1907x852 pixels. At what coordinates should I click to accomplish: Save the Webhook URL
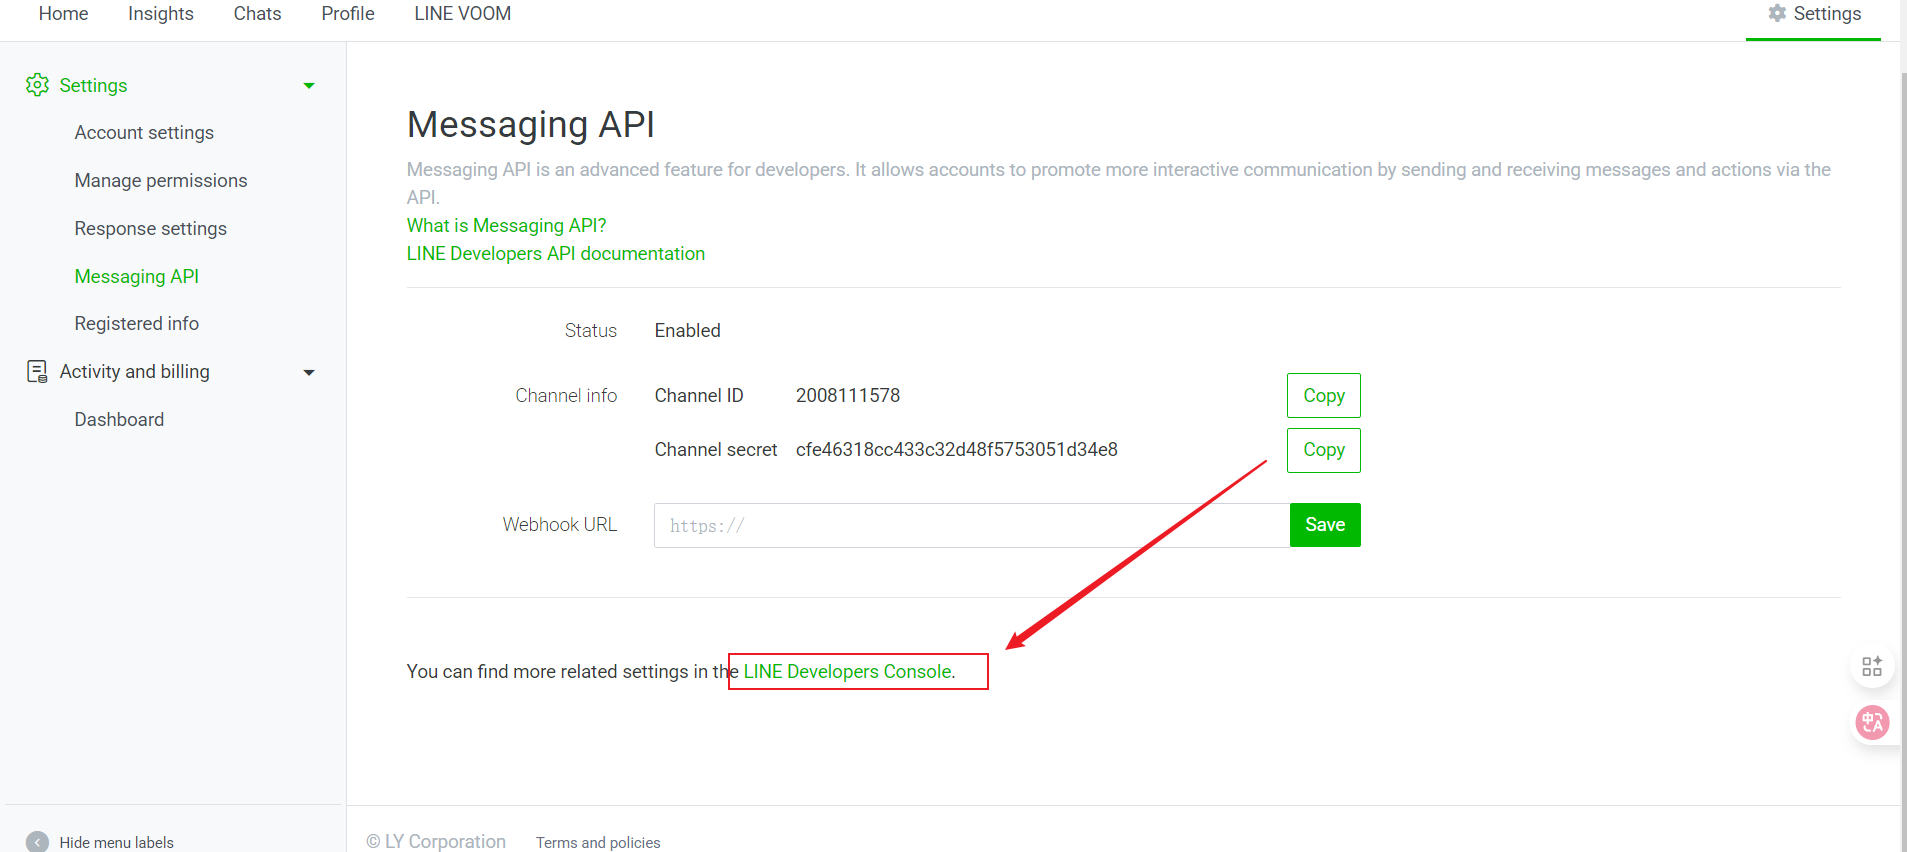point(1325,525)
